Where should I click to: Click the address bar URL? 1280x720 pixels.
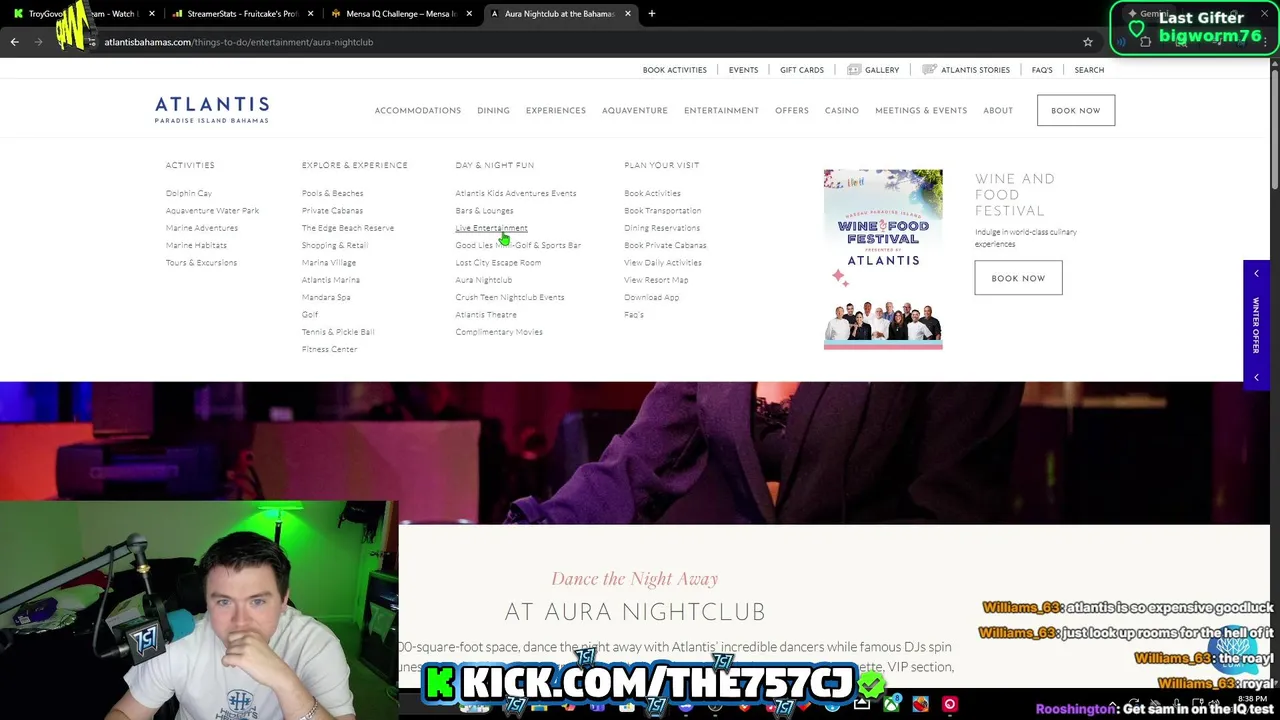[238, 42]
